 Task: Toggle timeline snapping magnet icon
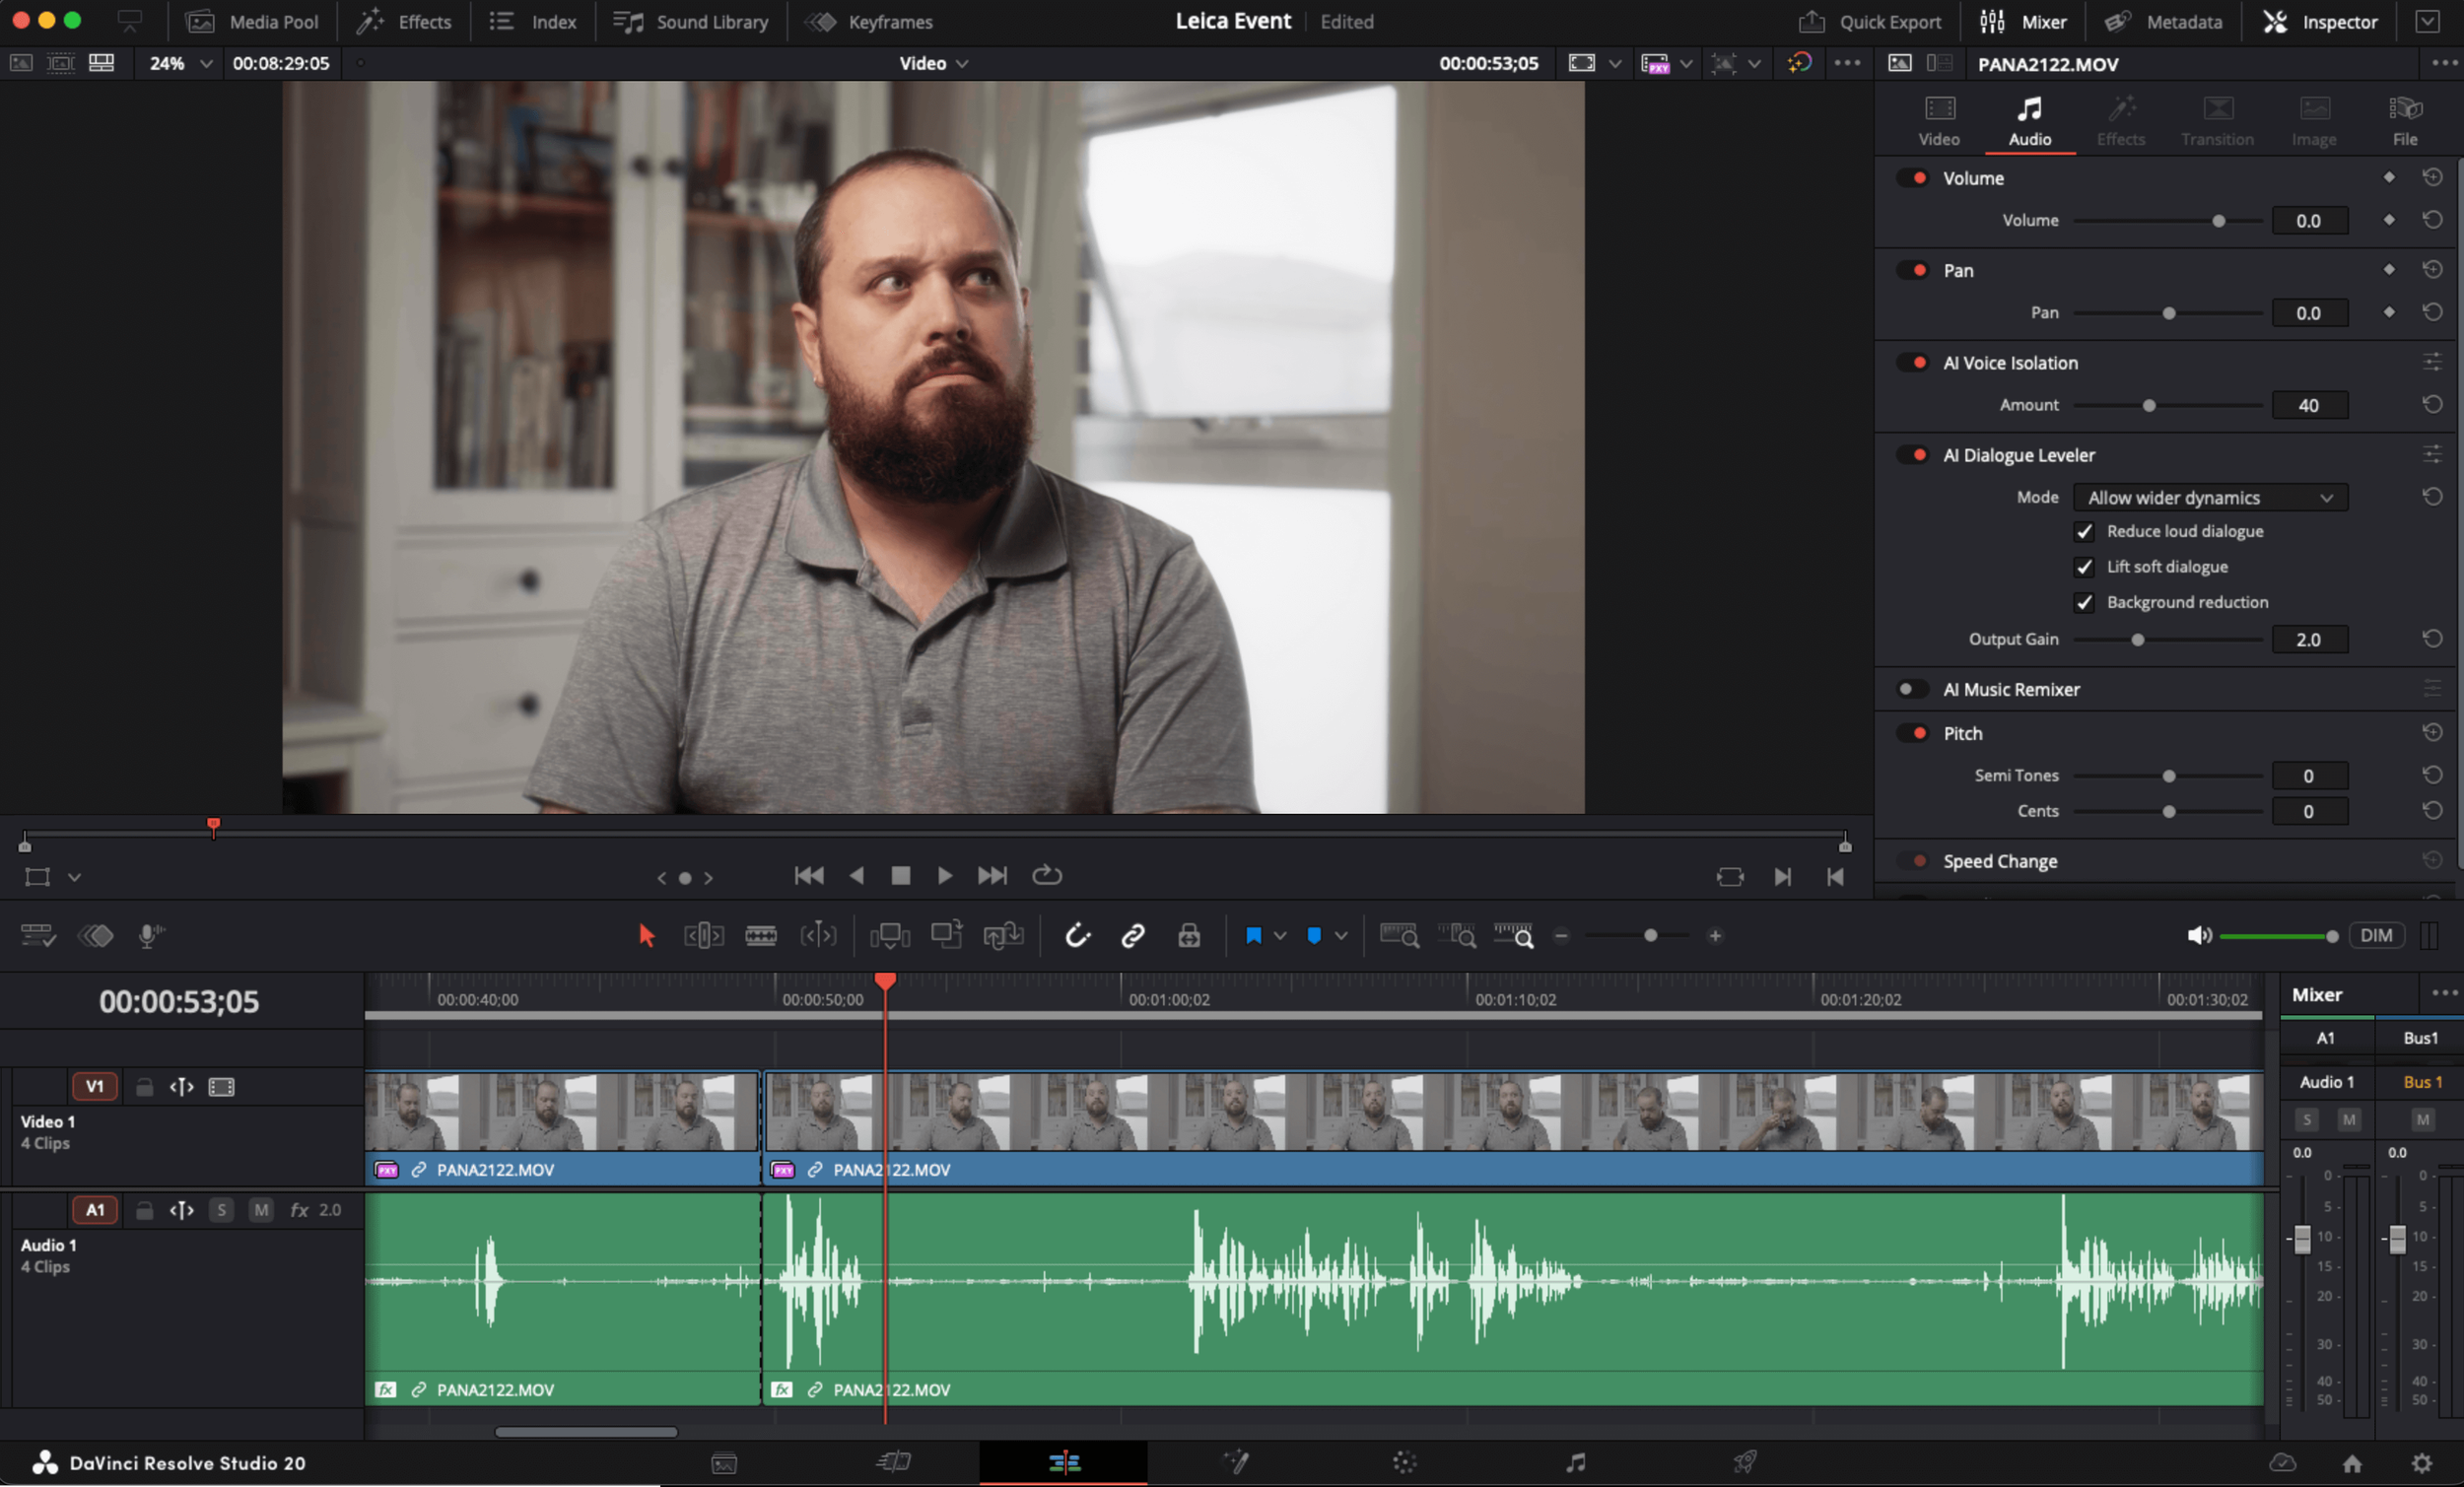tap(1077, 936)
